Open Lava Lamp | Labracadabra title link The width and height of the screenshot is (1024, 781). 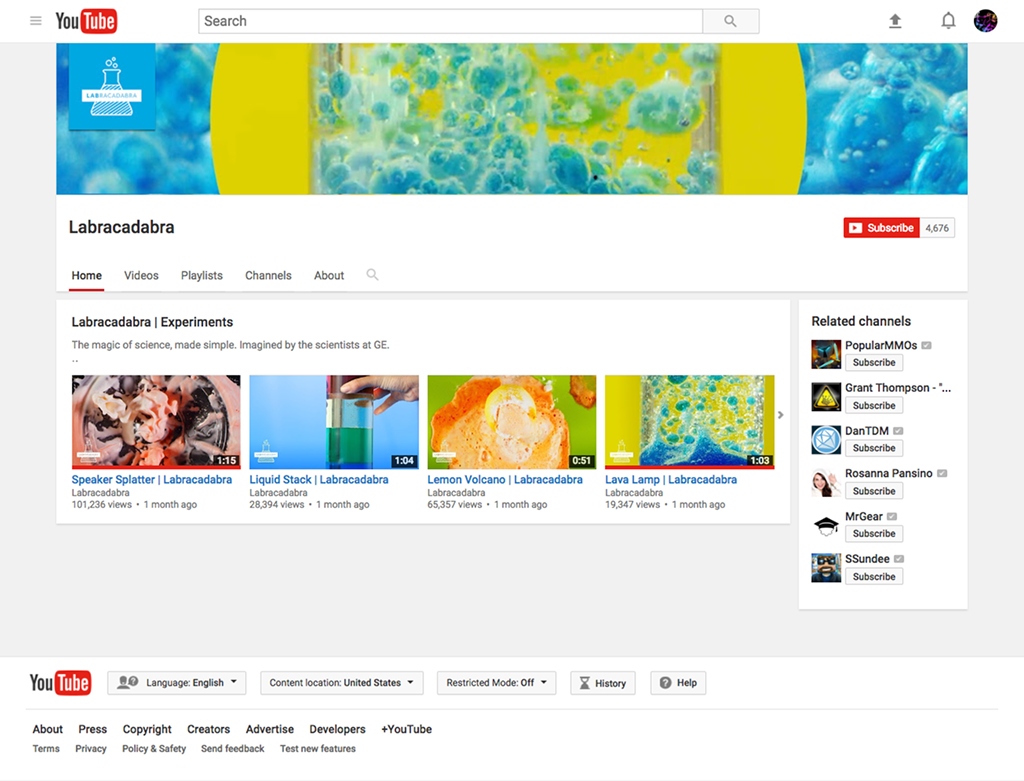click(671, 479)
